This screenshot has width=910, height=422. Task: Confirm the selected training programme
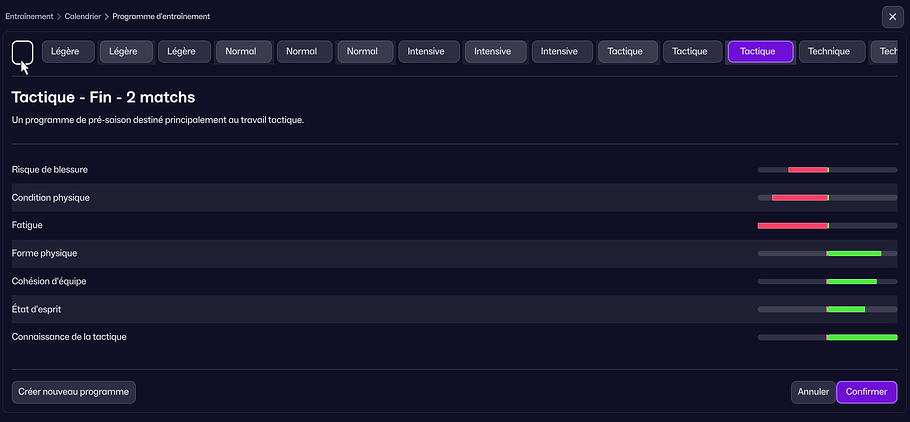point(866,392)
